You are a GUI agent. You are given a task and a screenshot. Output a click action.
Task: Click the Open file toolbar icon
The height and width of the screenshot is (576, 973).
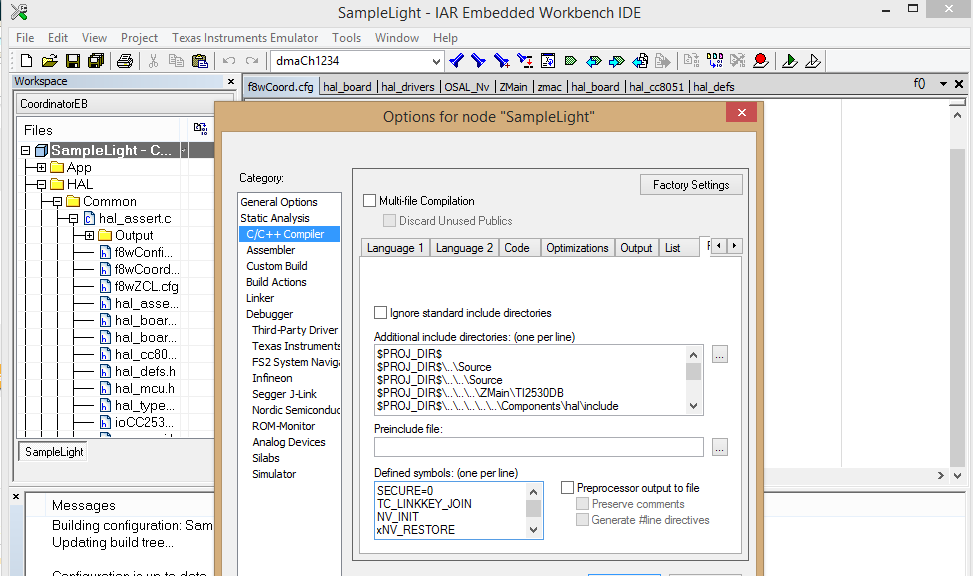50,61
